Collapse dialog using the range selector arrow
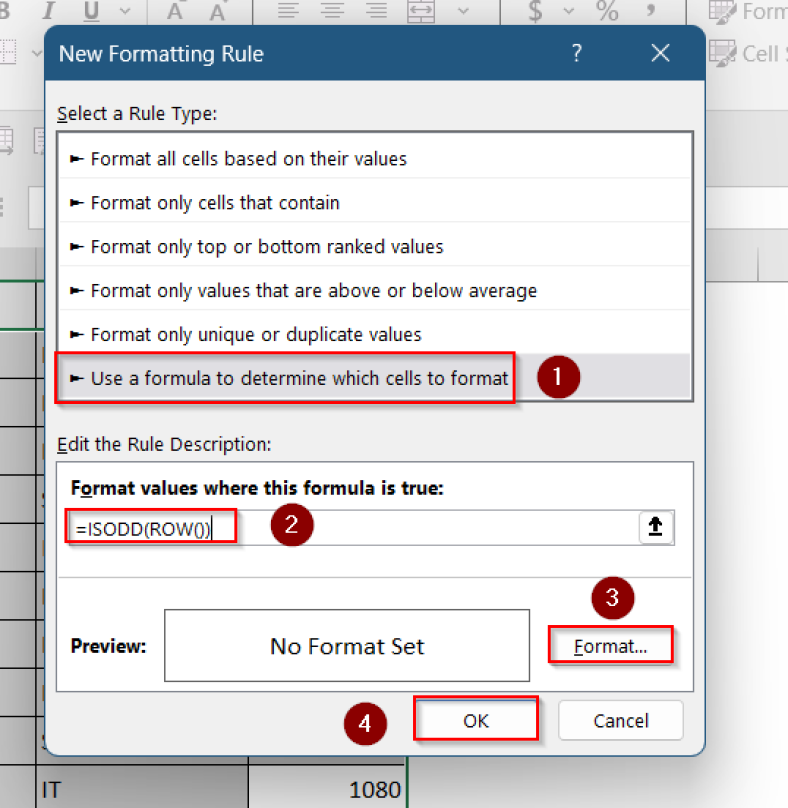 click(x=656, y=526)
